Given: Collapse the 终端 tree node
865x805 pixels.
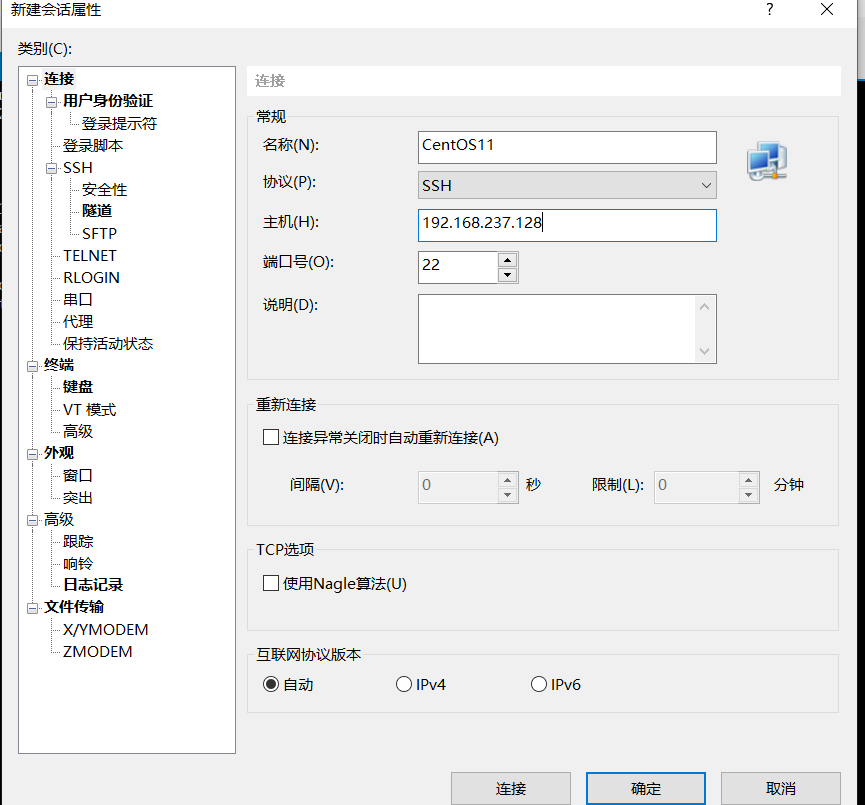Looking at the screenshot, I should [33, 366].
